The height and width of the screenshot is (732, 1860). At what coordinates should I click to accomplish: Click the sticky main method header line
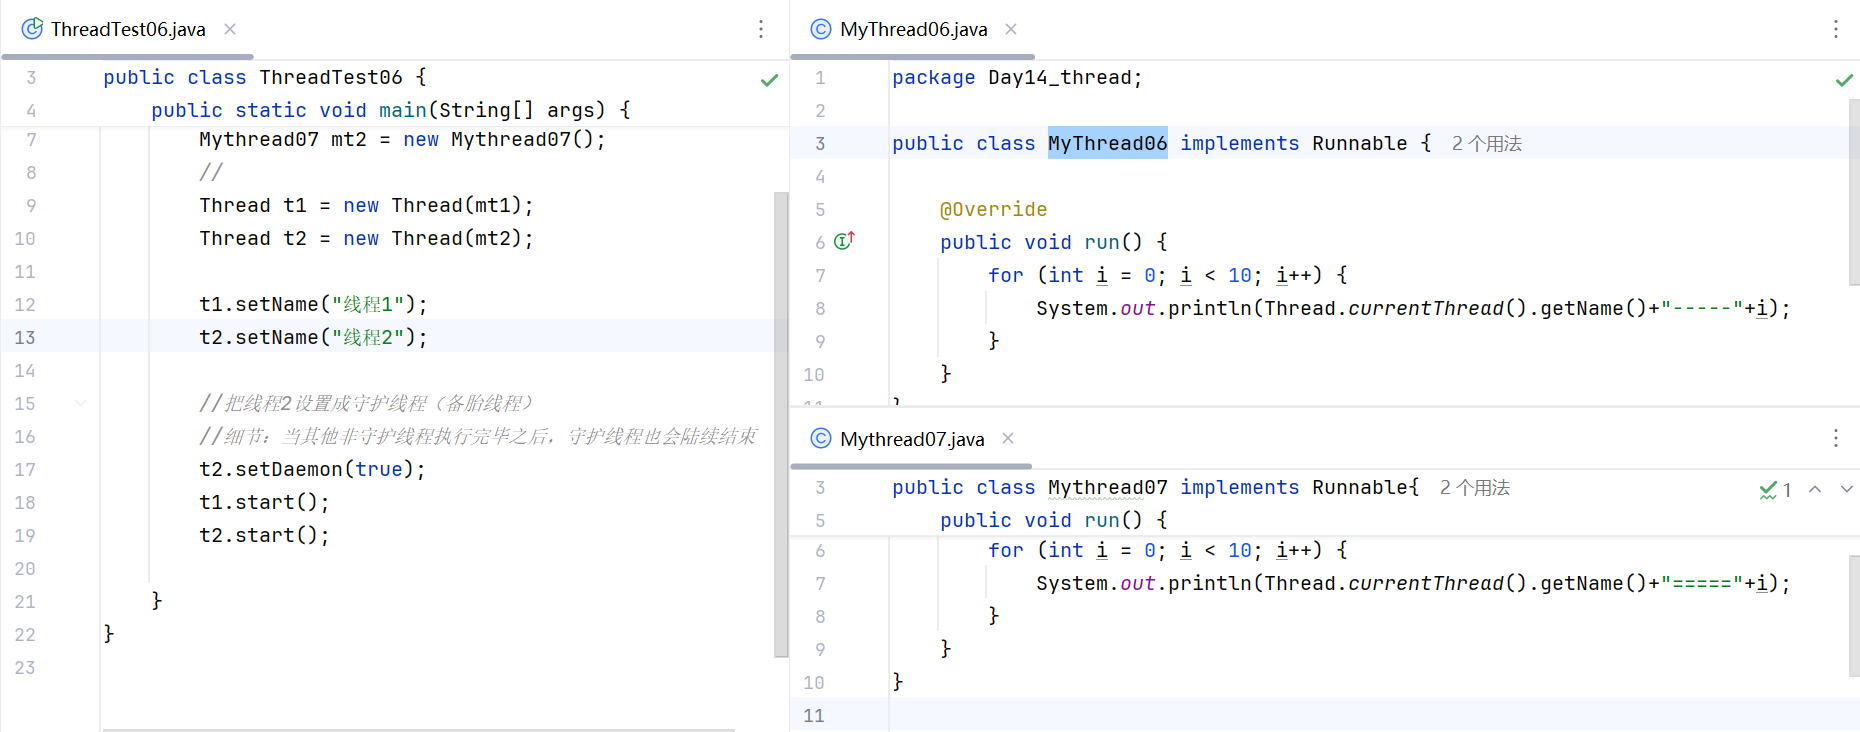pos(391,110)
